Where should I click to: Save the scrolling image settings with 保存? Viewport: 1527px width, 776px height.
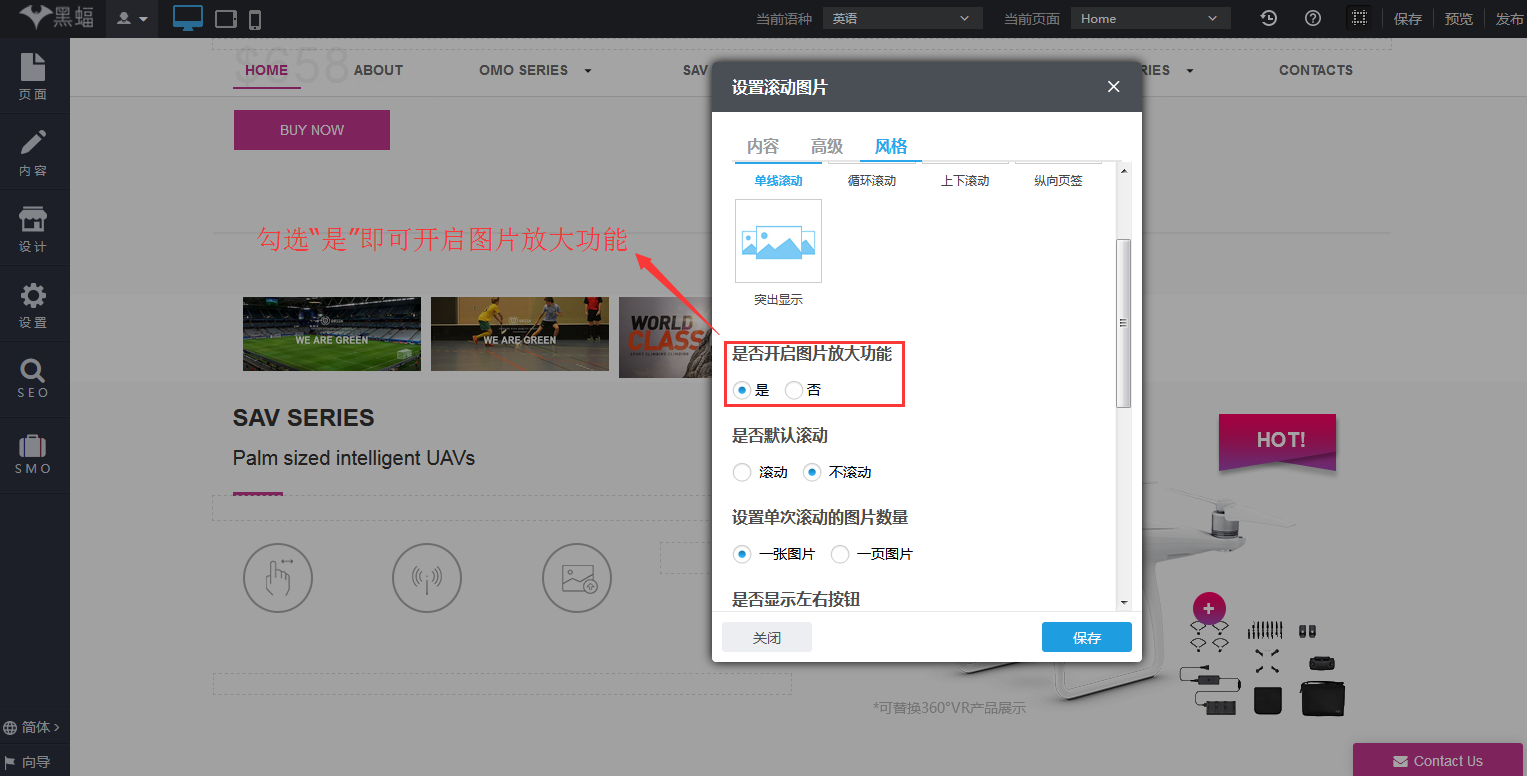click(x=1086, y=637)
